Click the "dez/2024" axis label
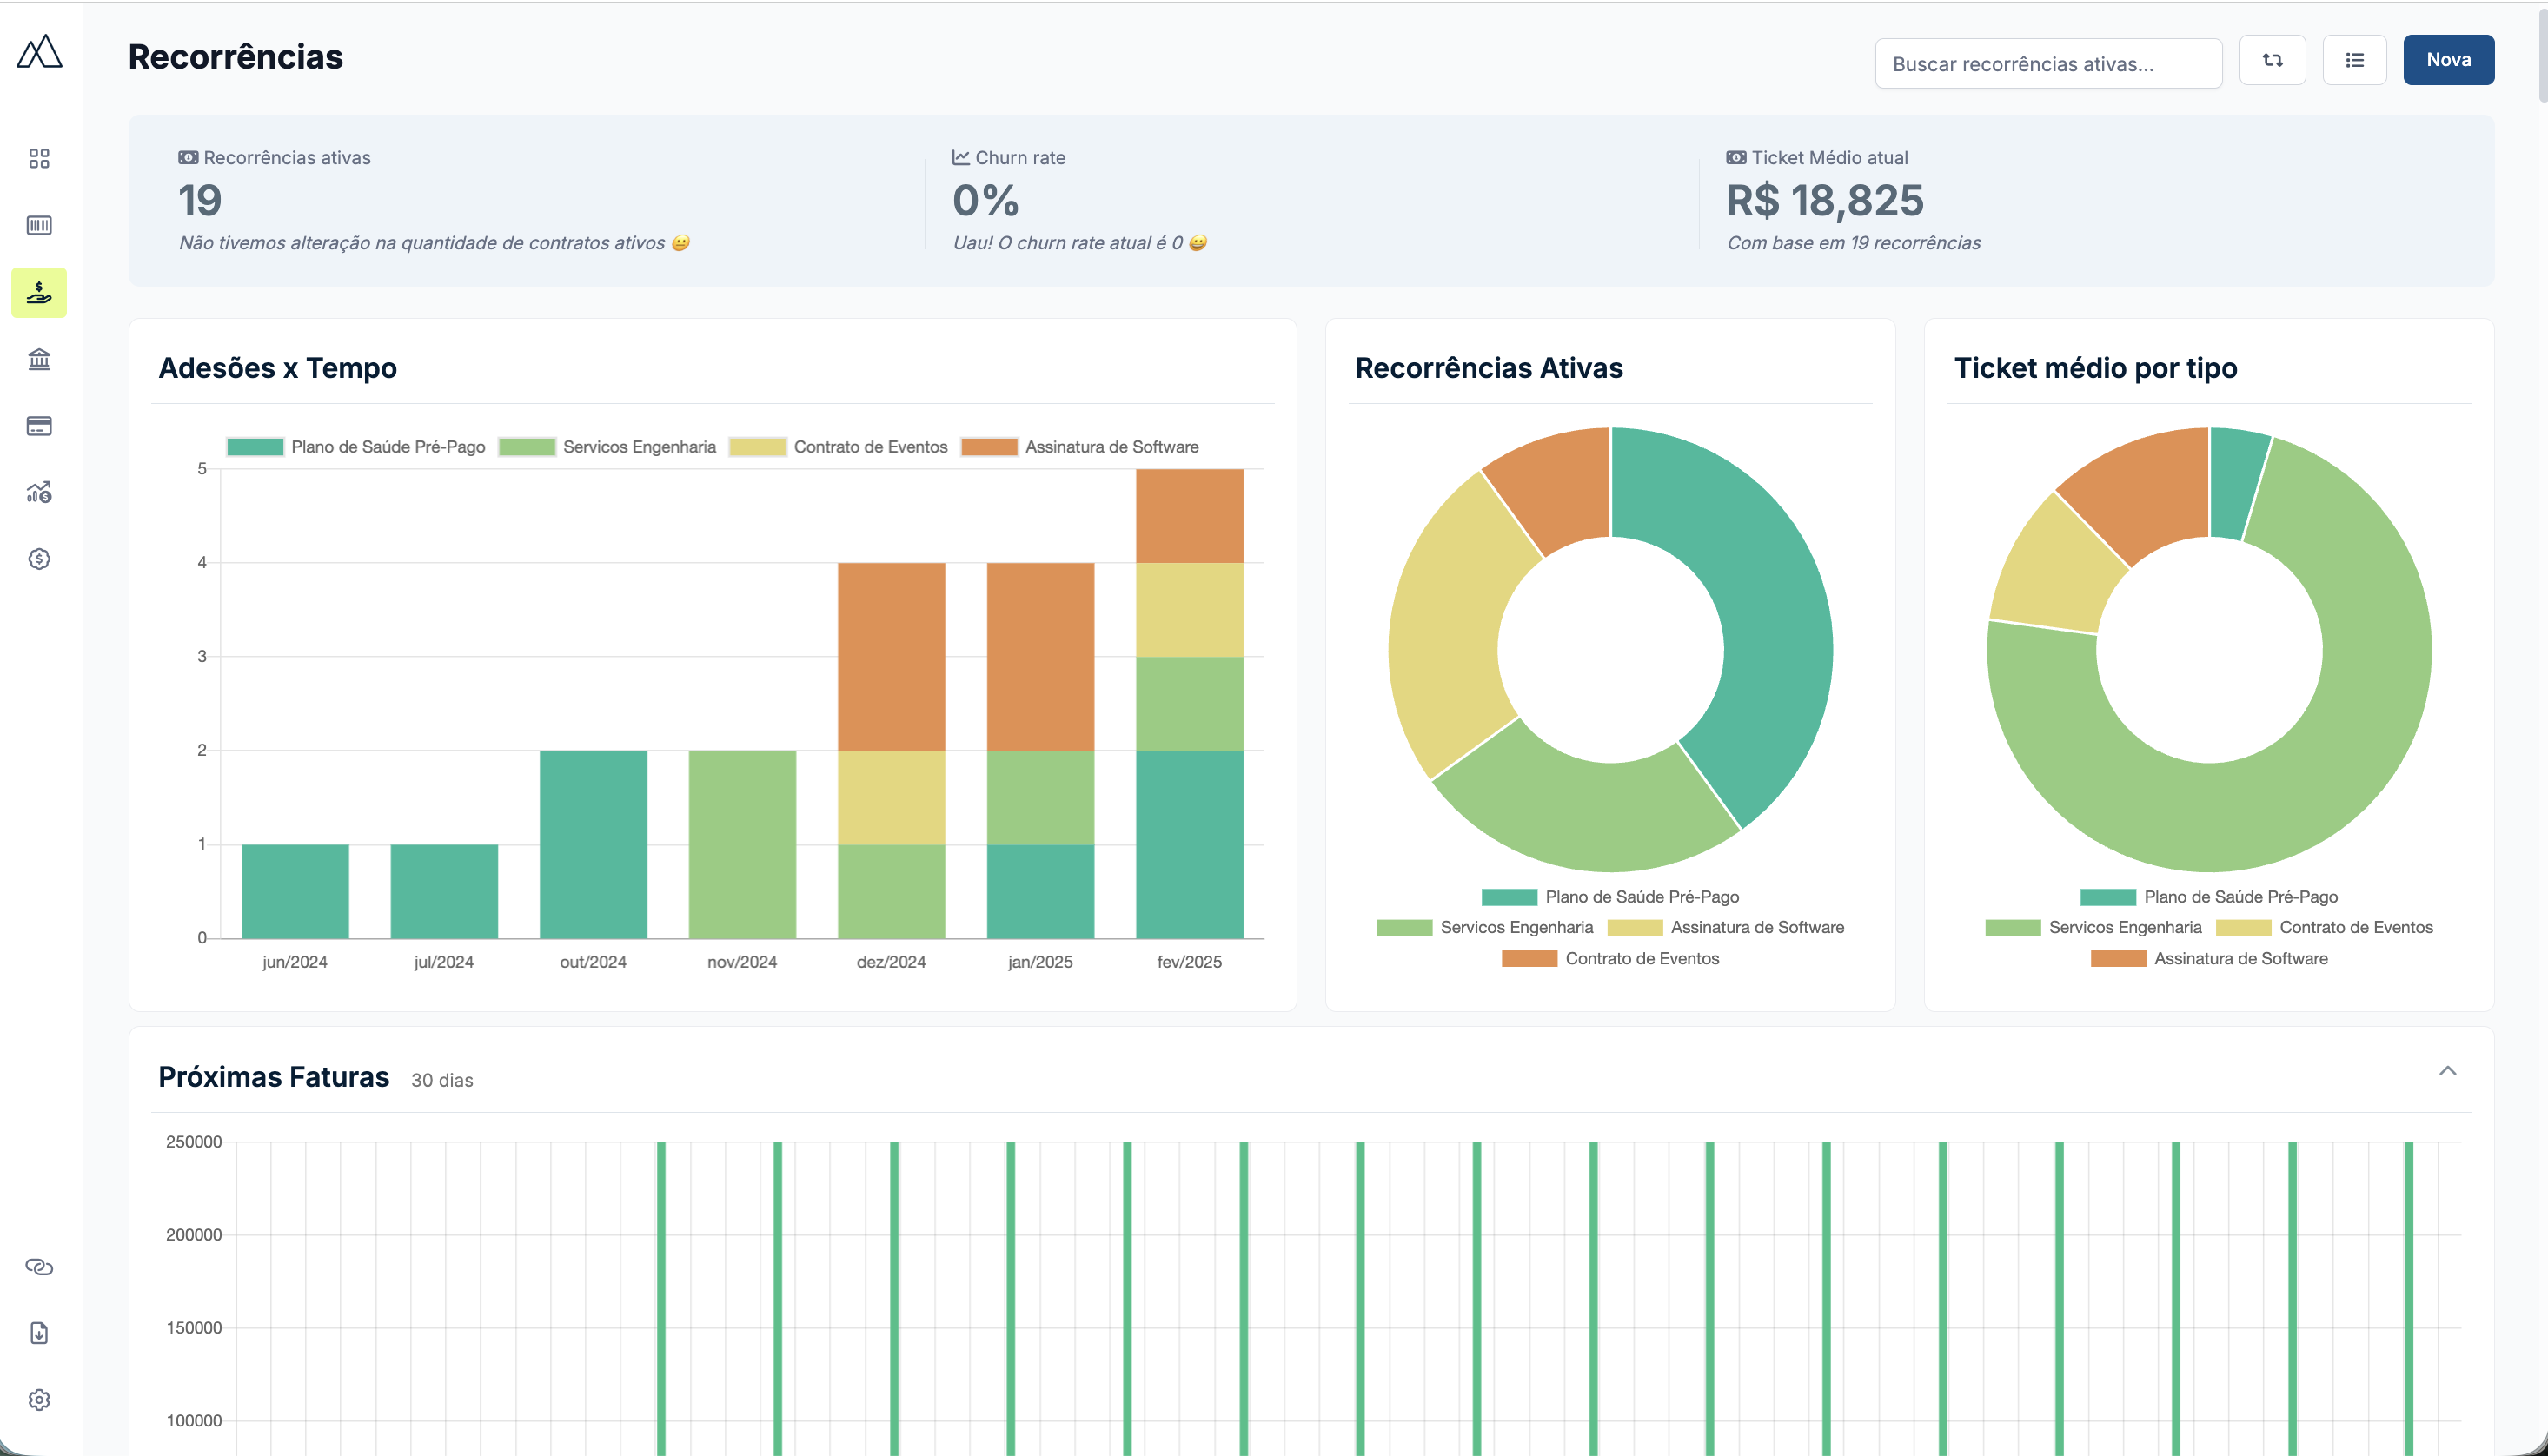 [891, 962]
